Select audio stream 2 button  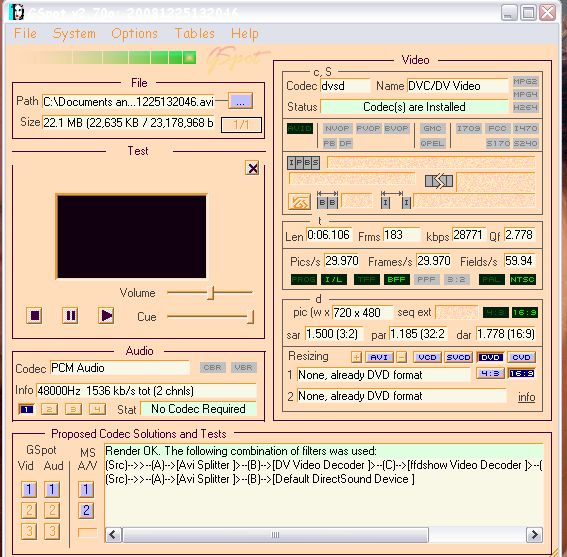(x=50, y=409)
